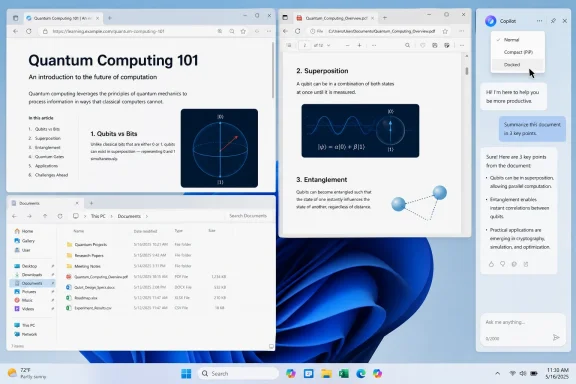Choose Compact (PiP) mode in Copilot menu

518,52
